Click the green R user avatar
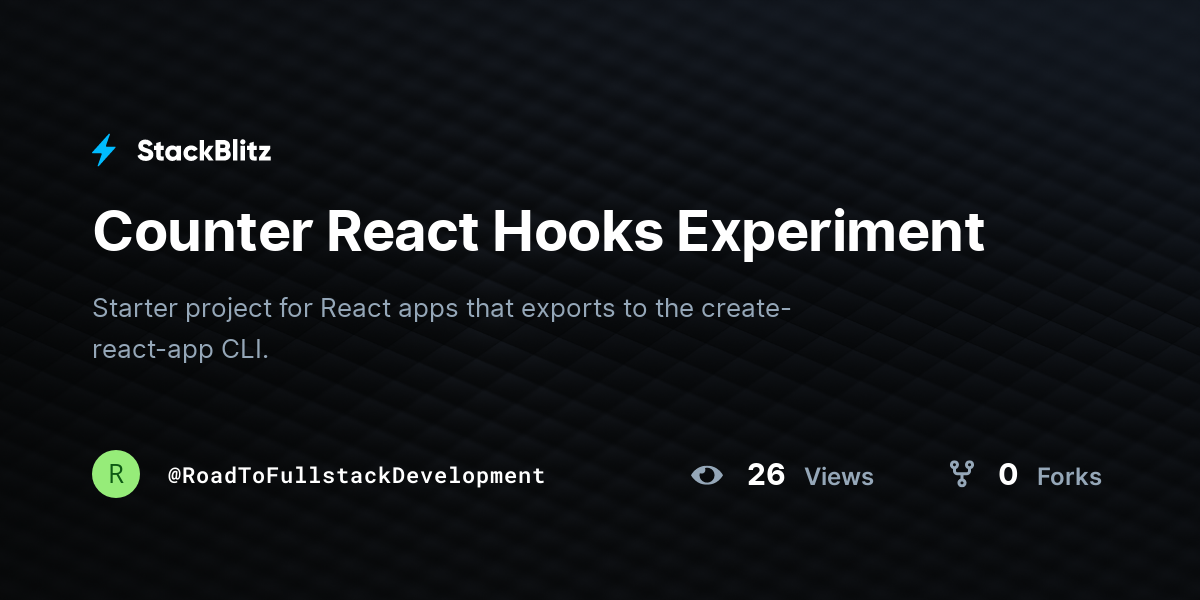Viewport: 1200px width, 600px height. tap(116, 474)
